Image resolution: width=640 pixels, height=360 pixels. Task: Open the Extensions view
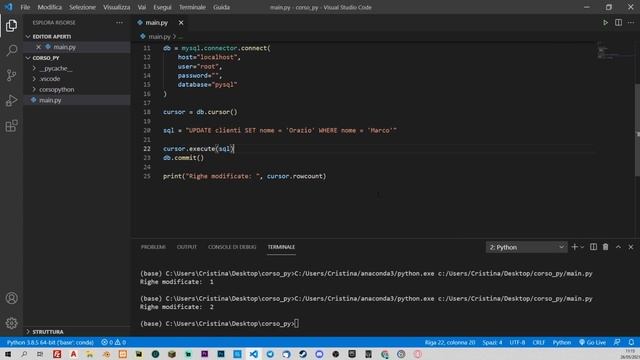pyautogui.click(x=11, y=126)
